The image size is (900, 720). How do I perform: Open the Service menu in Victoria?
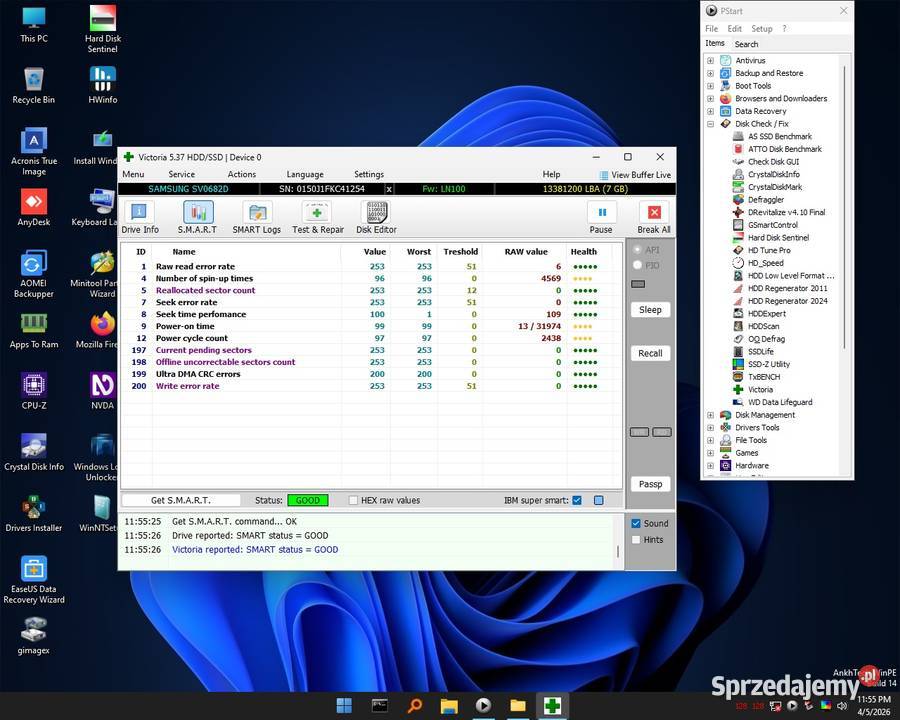pos(181,174)
